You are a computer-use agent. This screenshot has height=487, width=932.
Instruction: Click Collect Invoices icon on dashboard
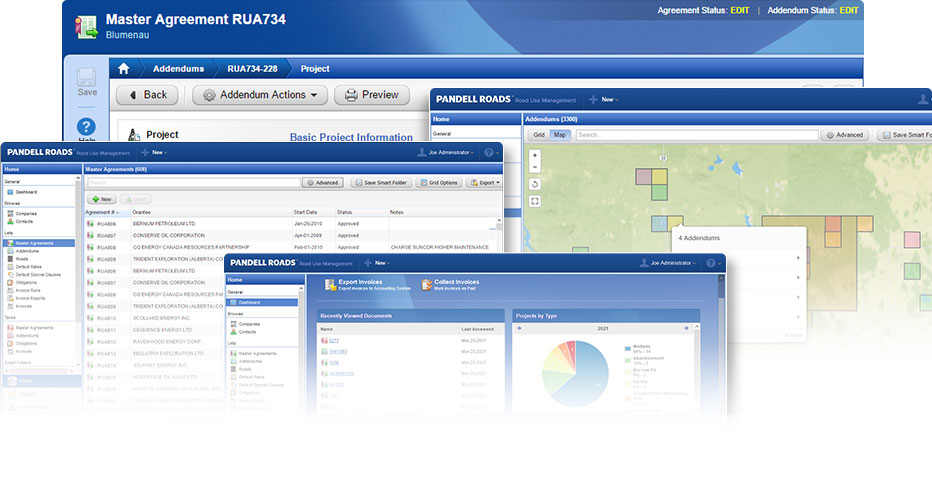pyautogui.click(x=427, y=285)
